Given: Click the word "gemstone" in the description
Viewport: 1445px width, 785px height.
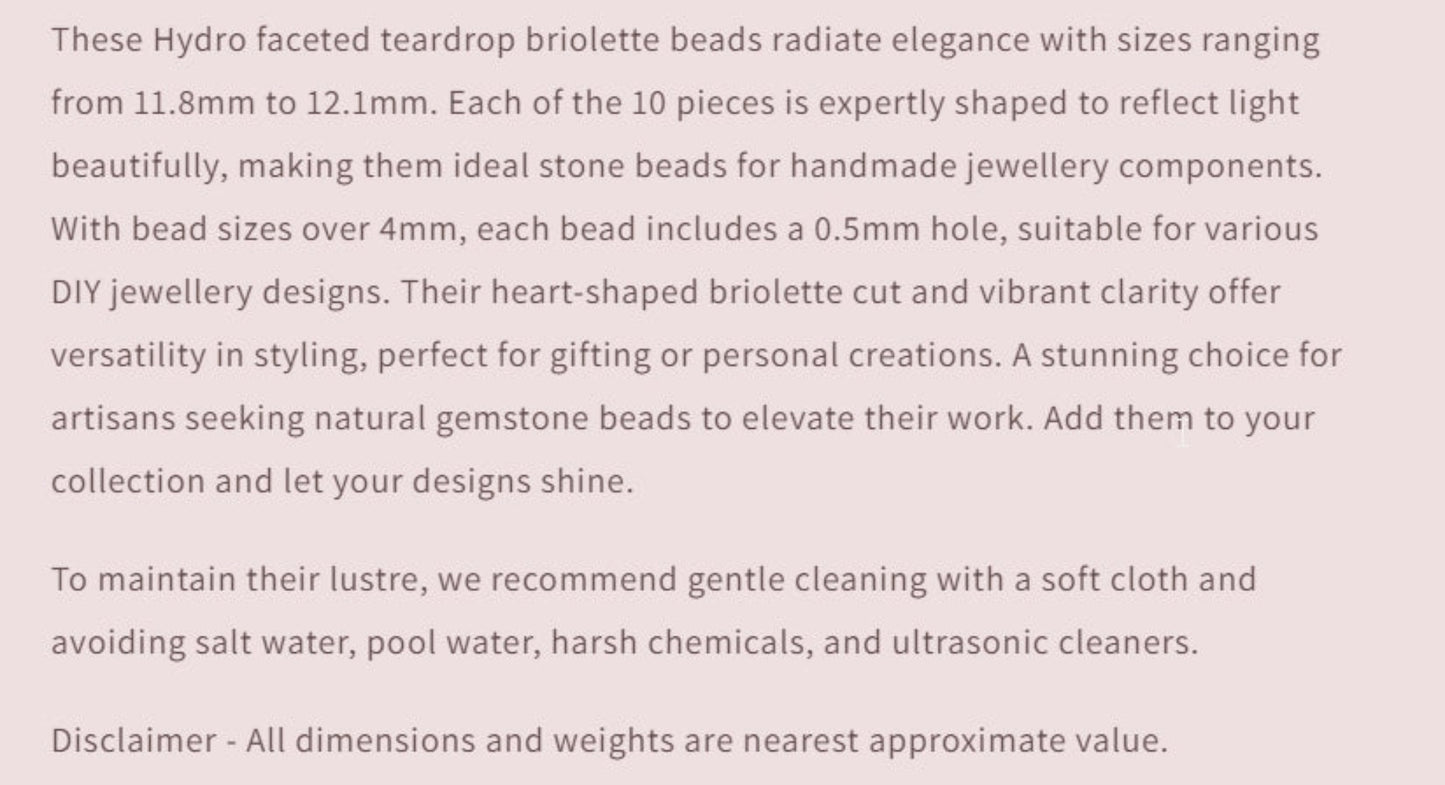Looking at the screenshot, I should point(512,418).
